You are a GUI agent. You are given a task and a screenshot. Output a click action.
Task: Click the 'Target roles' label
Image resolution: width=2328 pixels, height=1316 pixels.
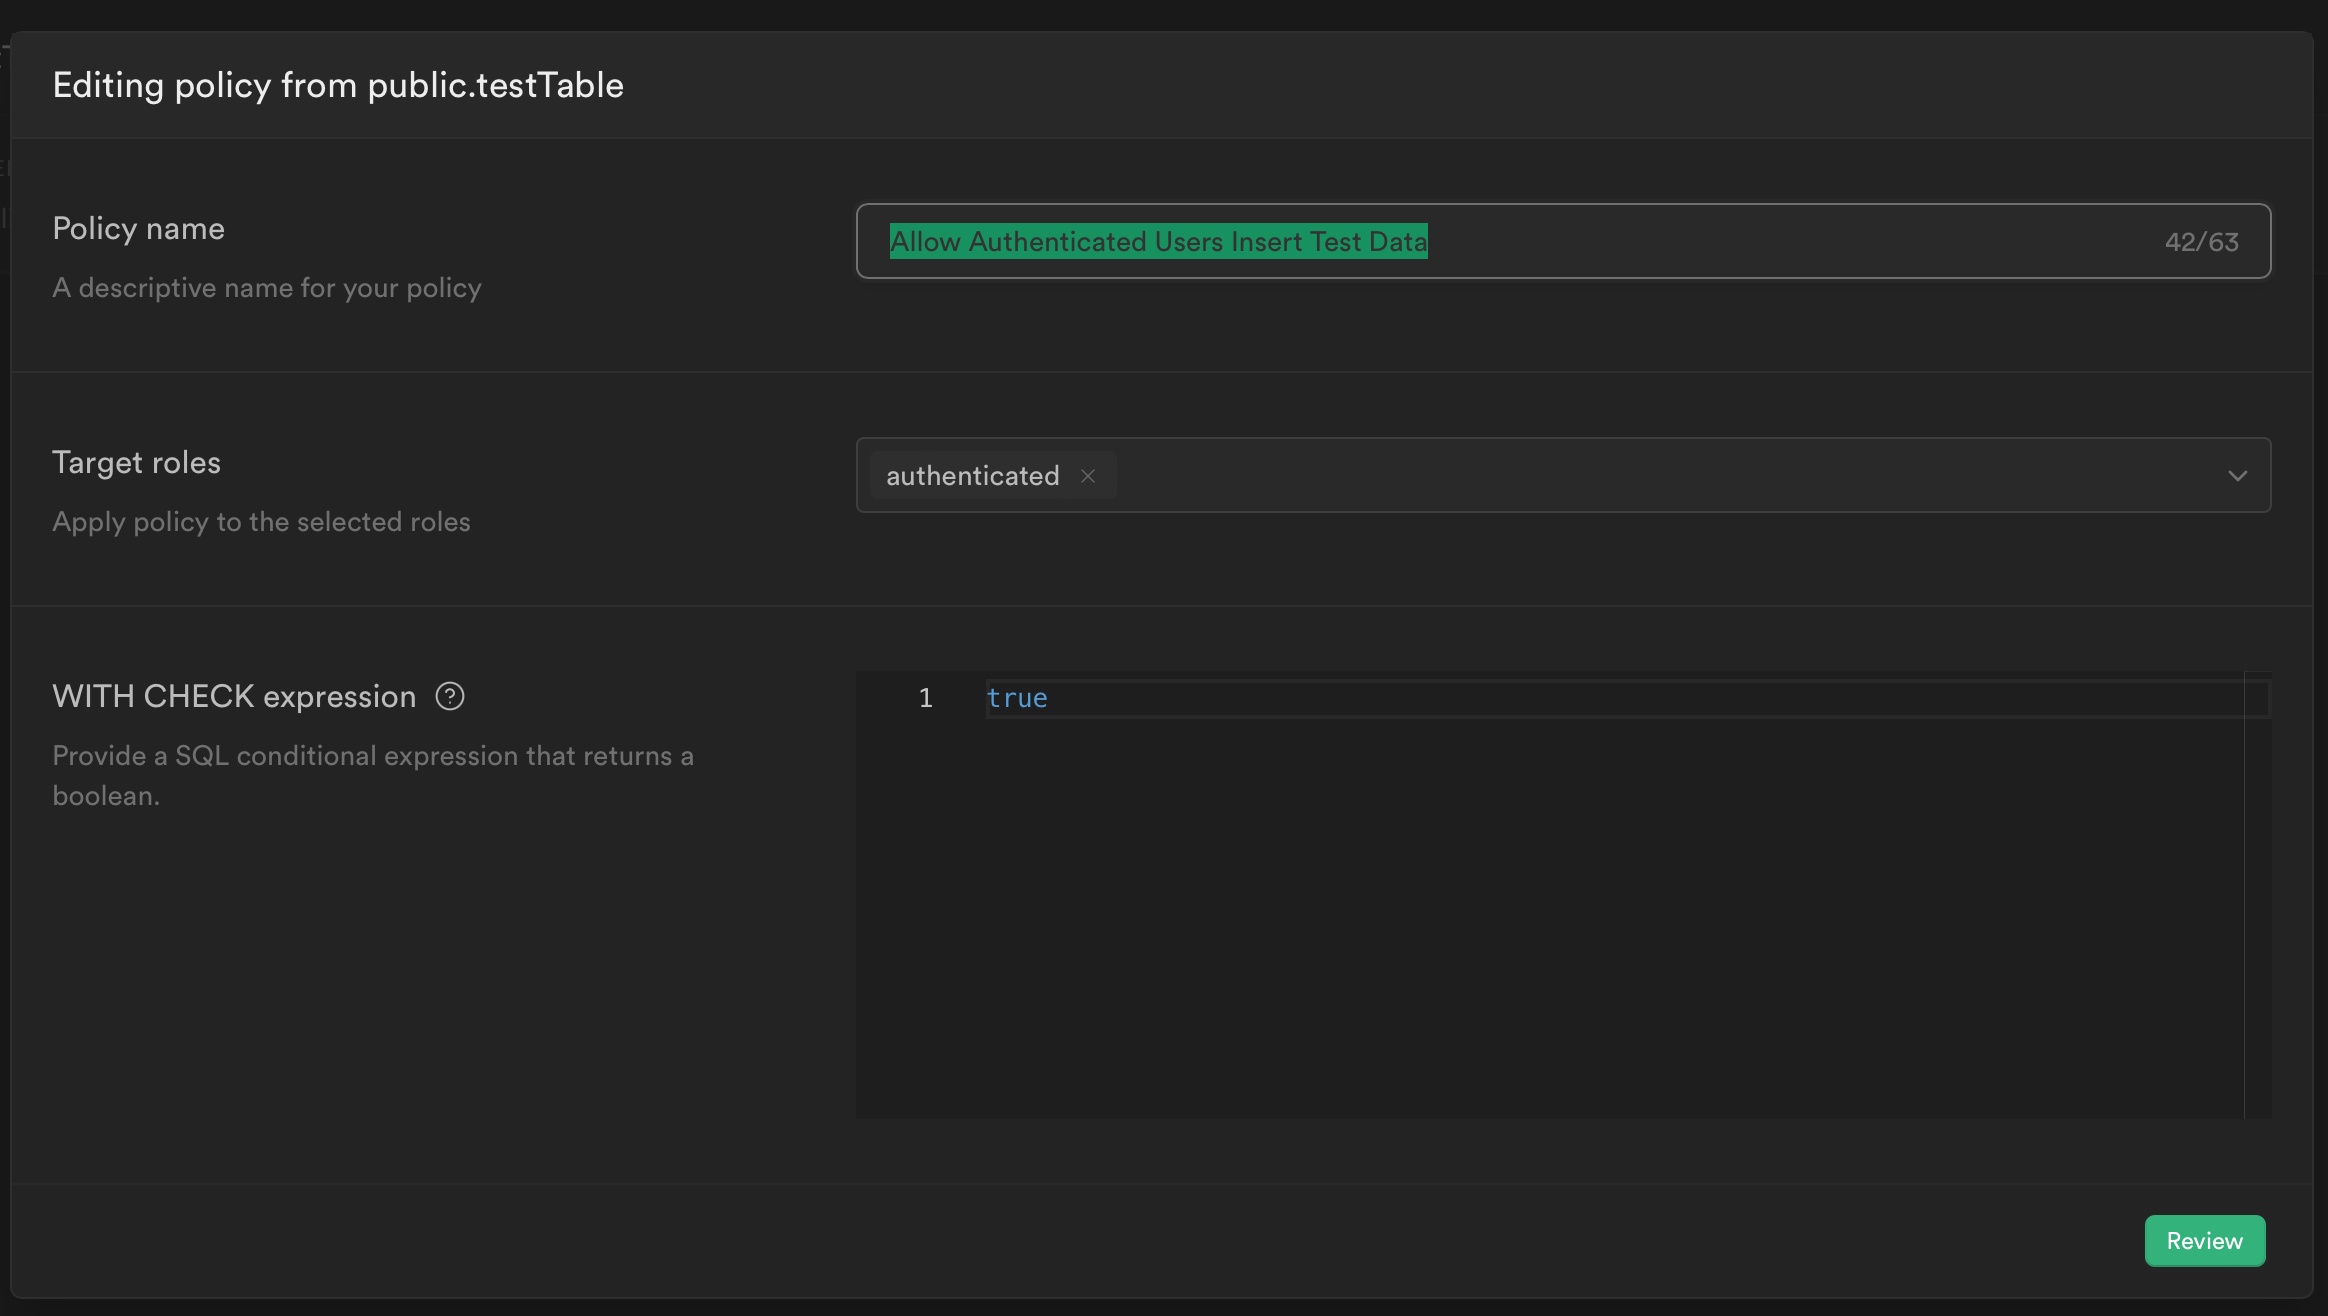click(x=136, y=463)
